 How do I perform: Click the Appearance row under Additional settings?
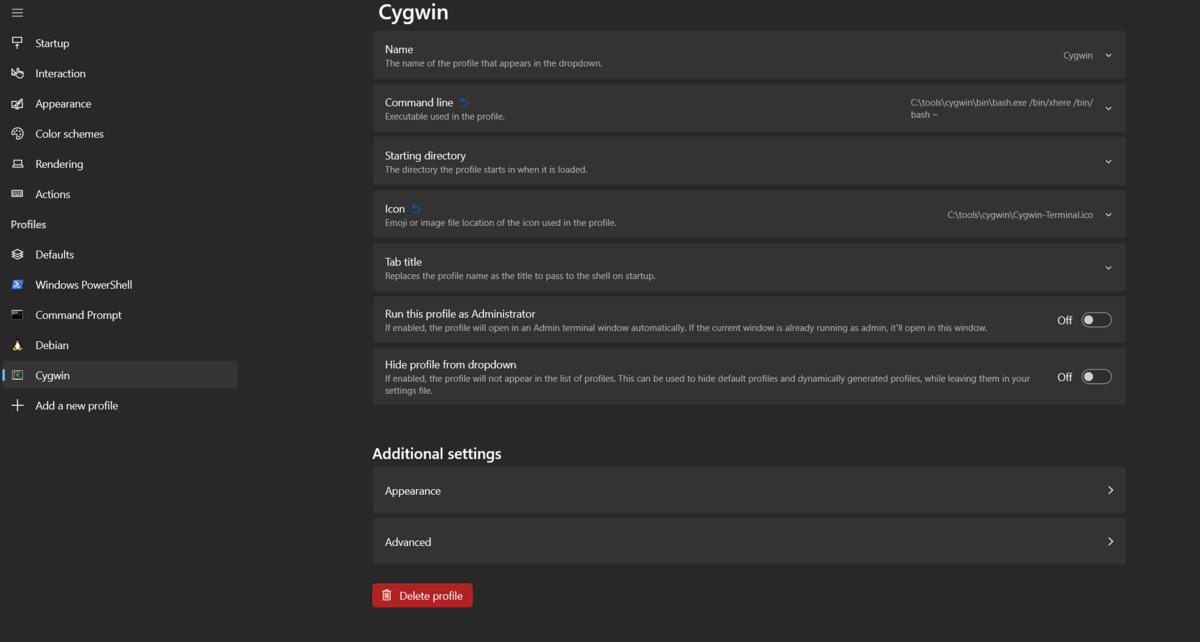pos(749,491)
